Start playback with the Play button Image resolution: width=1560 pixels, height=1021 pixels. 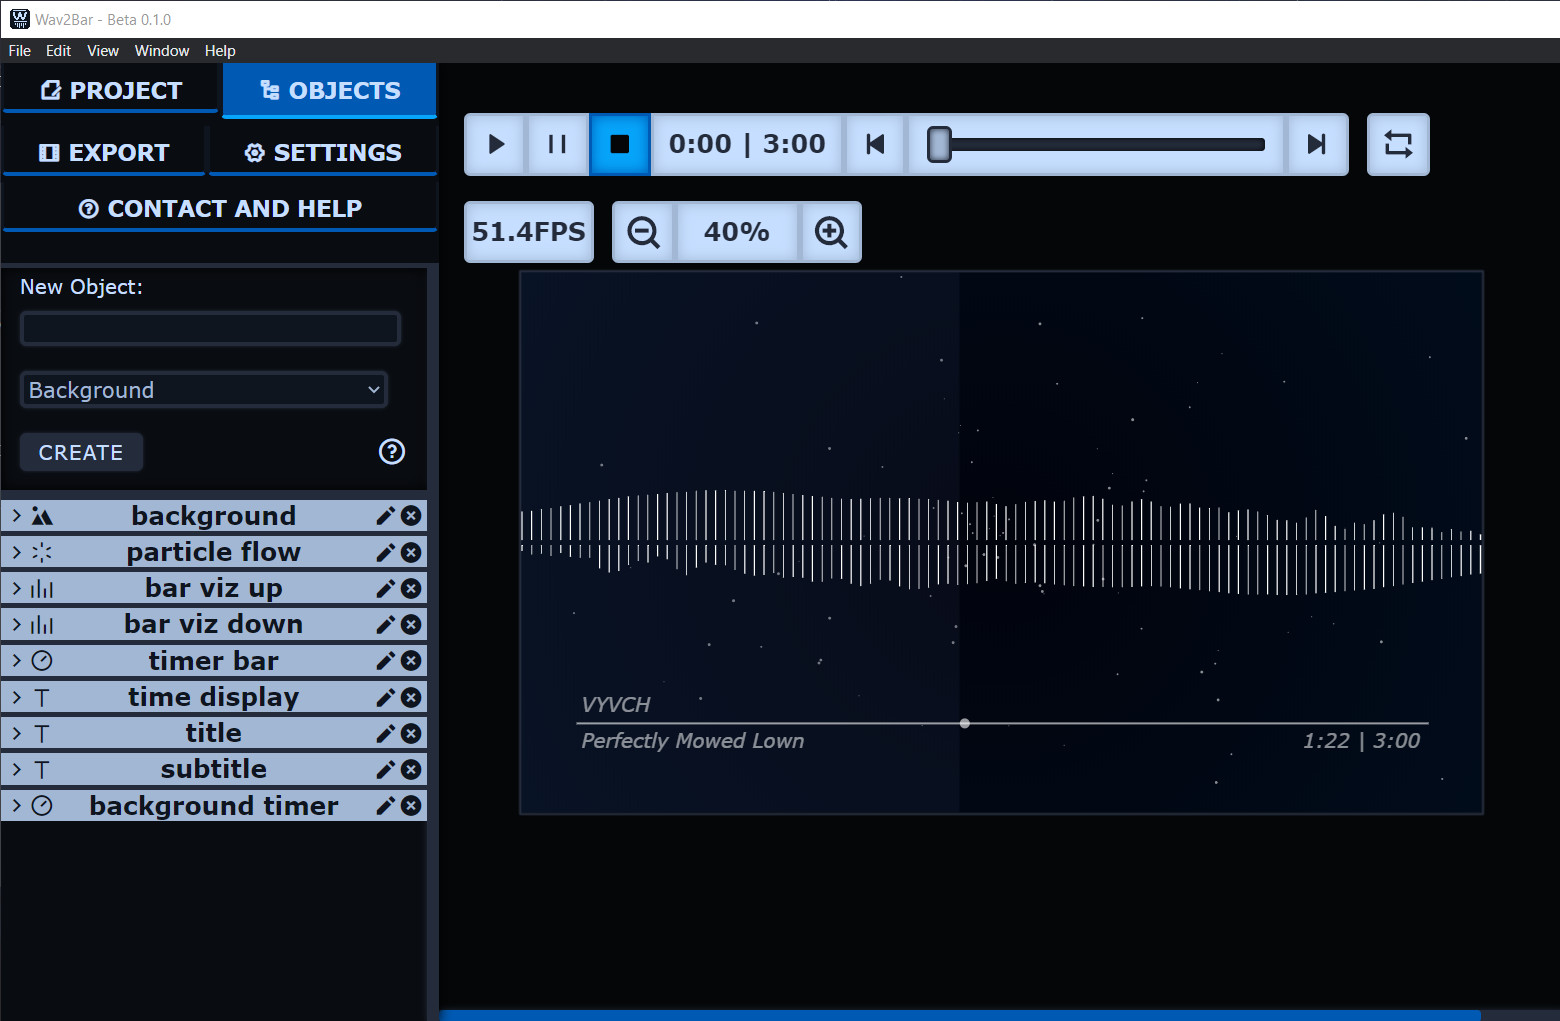496,144
